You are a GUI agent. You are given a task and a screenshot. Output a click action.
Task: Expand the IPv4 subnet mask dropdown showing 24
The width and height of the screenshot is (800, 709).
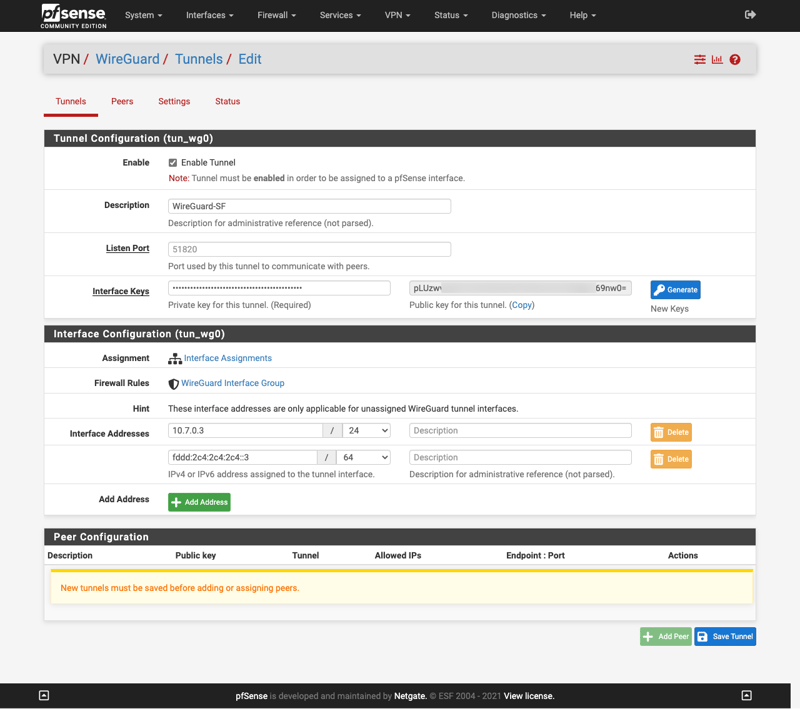click(x=366, y=430)
